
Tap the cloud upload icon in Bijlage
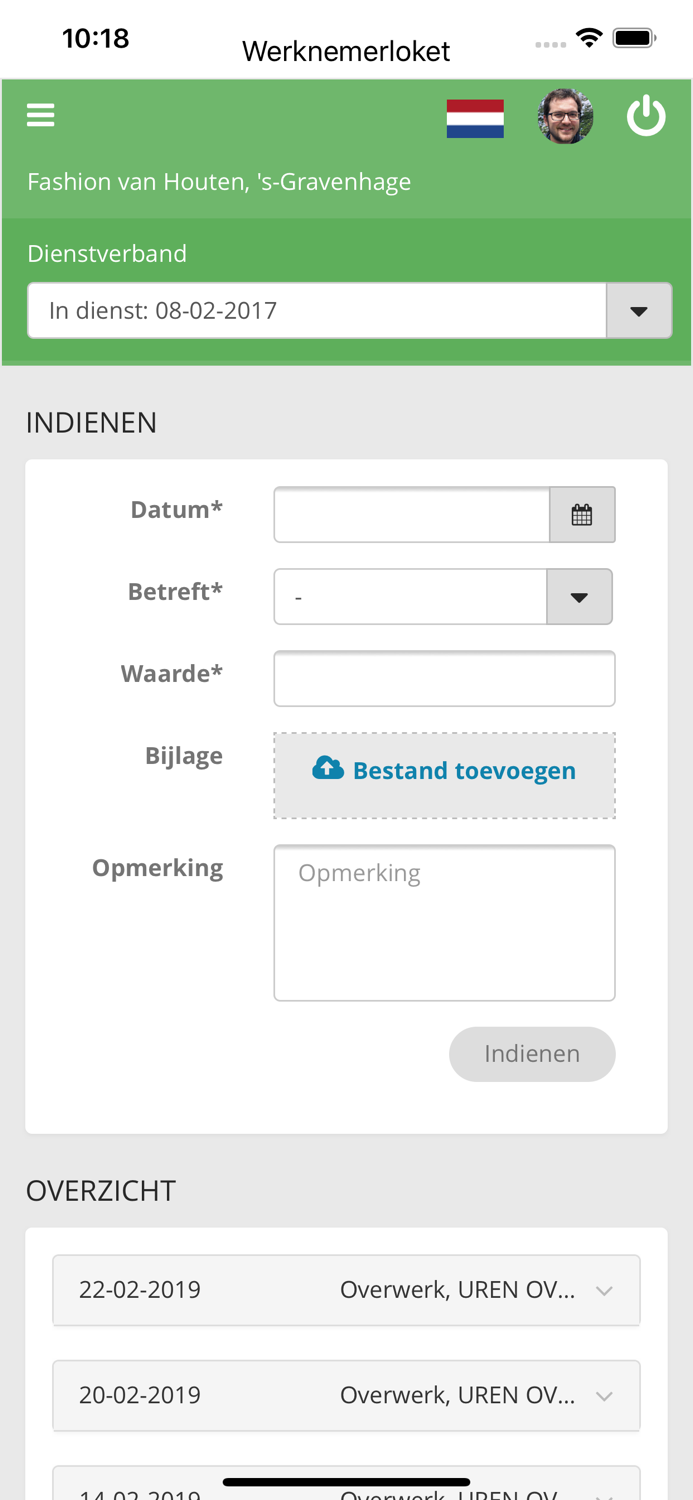329,768
